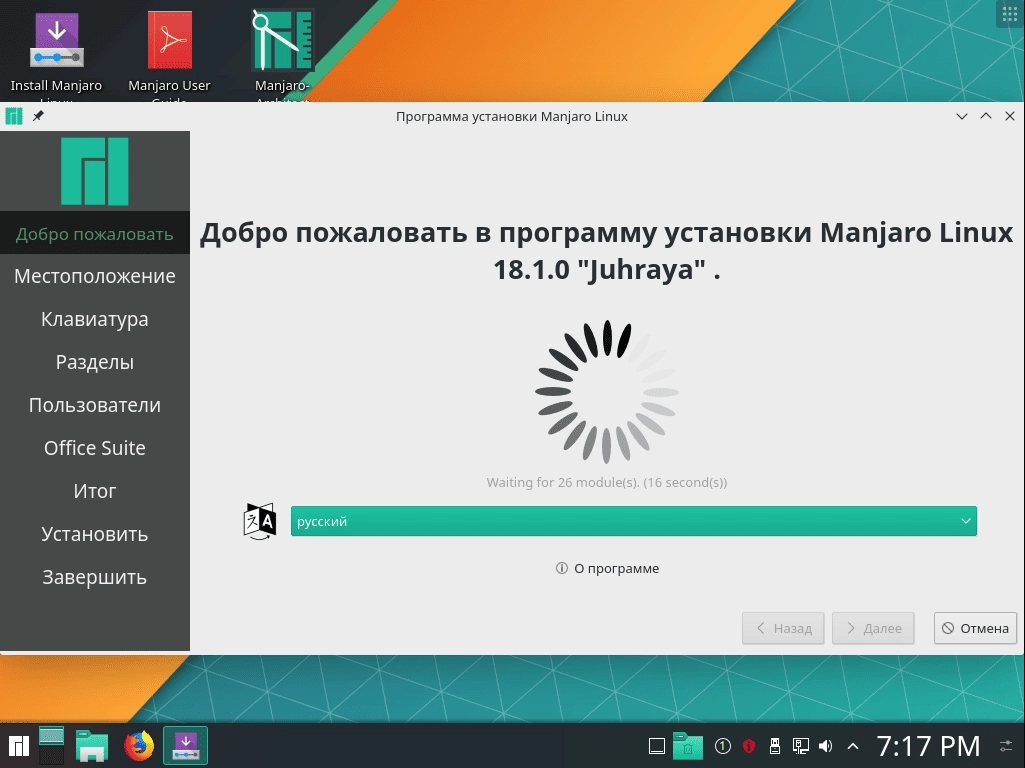Click the Manjaro logo in the sidebar
The image size is (1025, 768).
coord(95,171)
